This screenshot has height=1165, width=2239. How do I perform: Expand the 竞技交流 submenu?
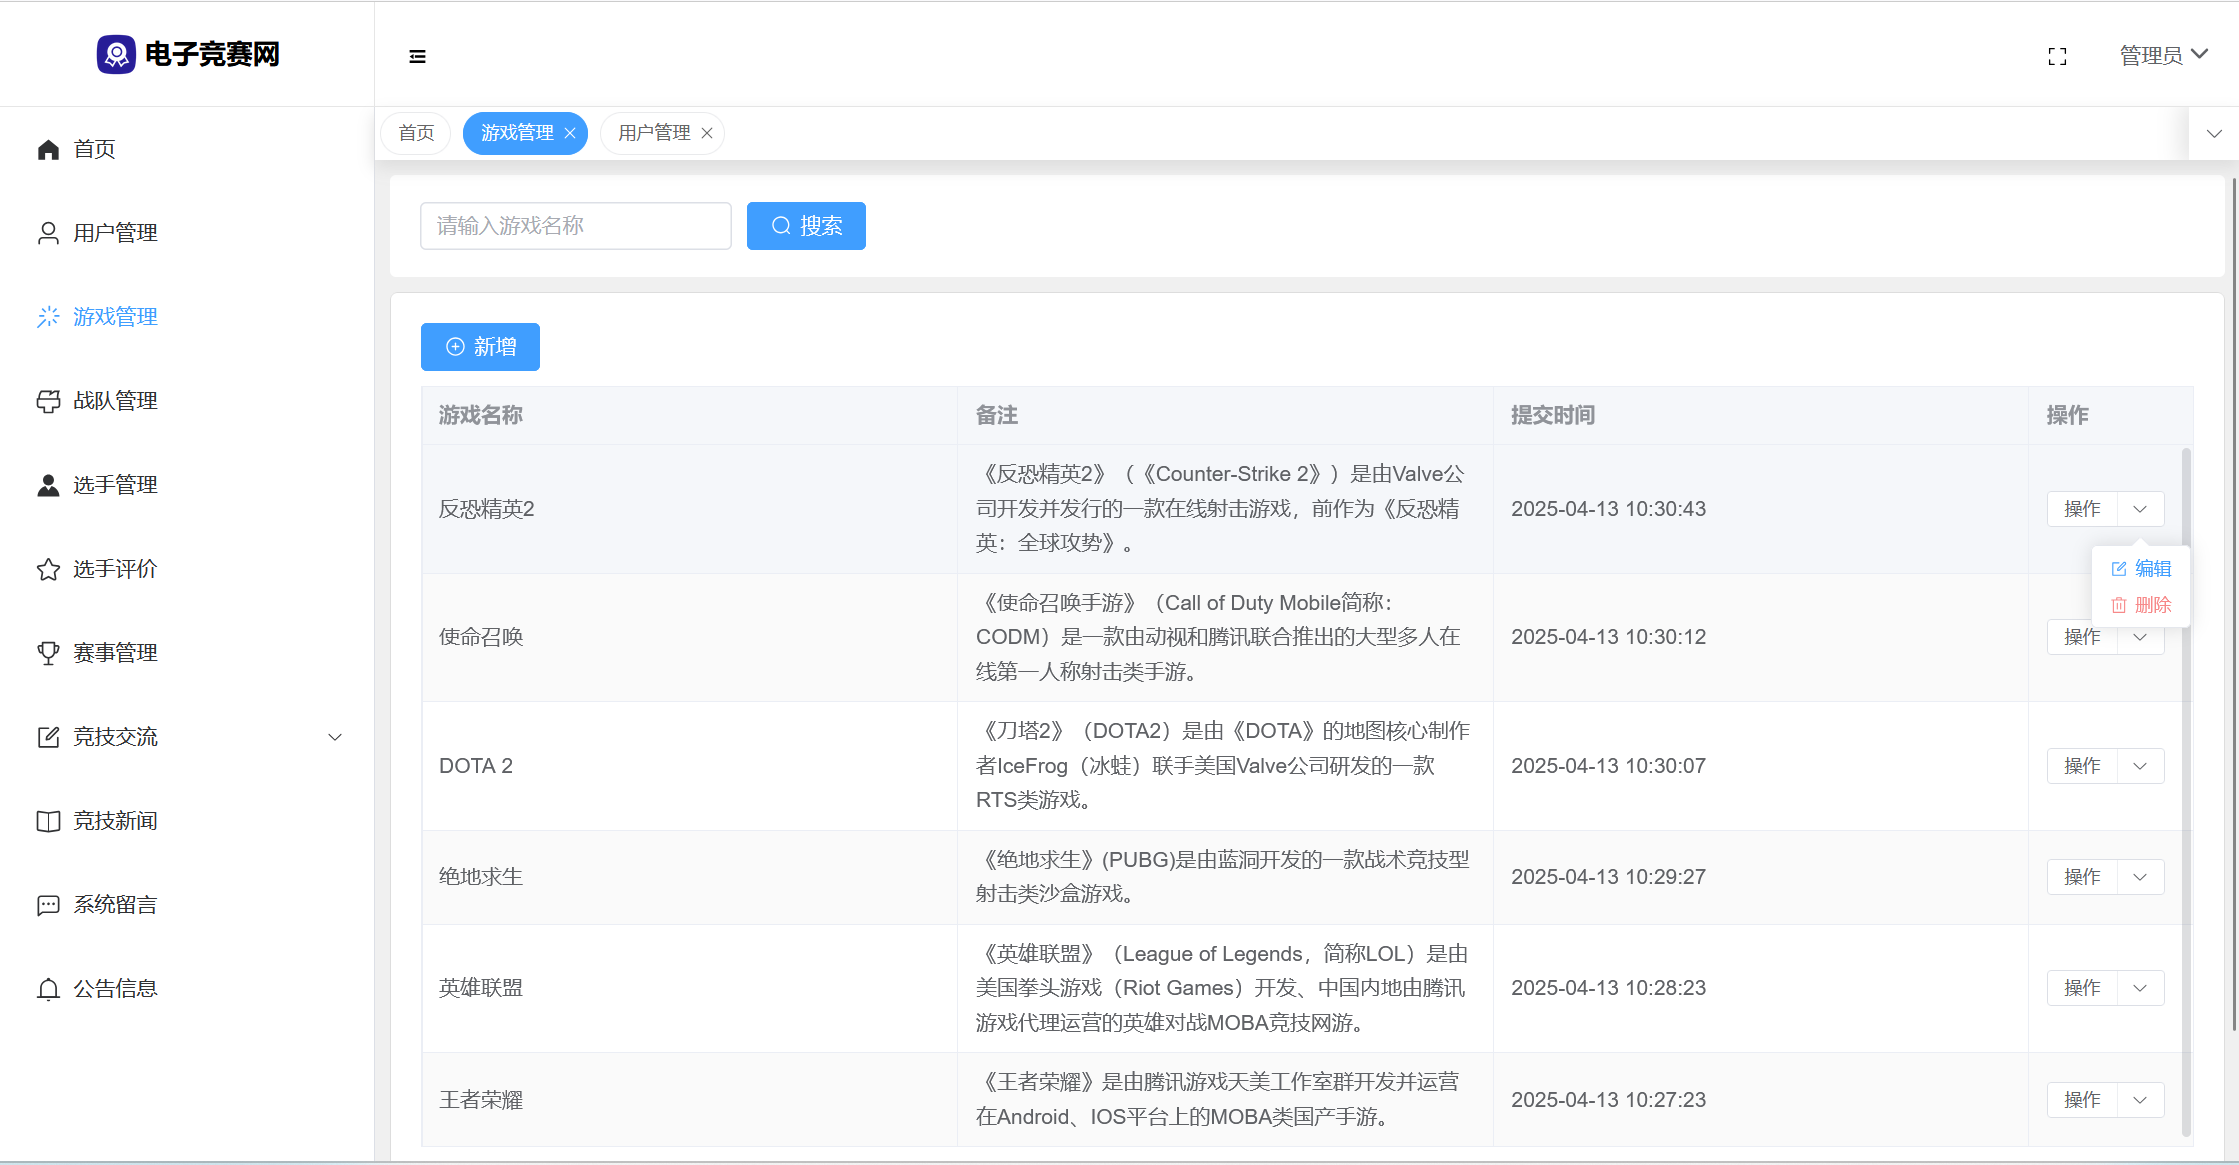[x=335, y=737]
